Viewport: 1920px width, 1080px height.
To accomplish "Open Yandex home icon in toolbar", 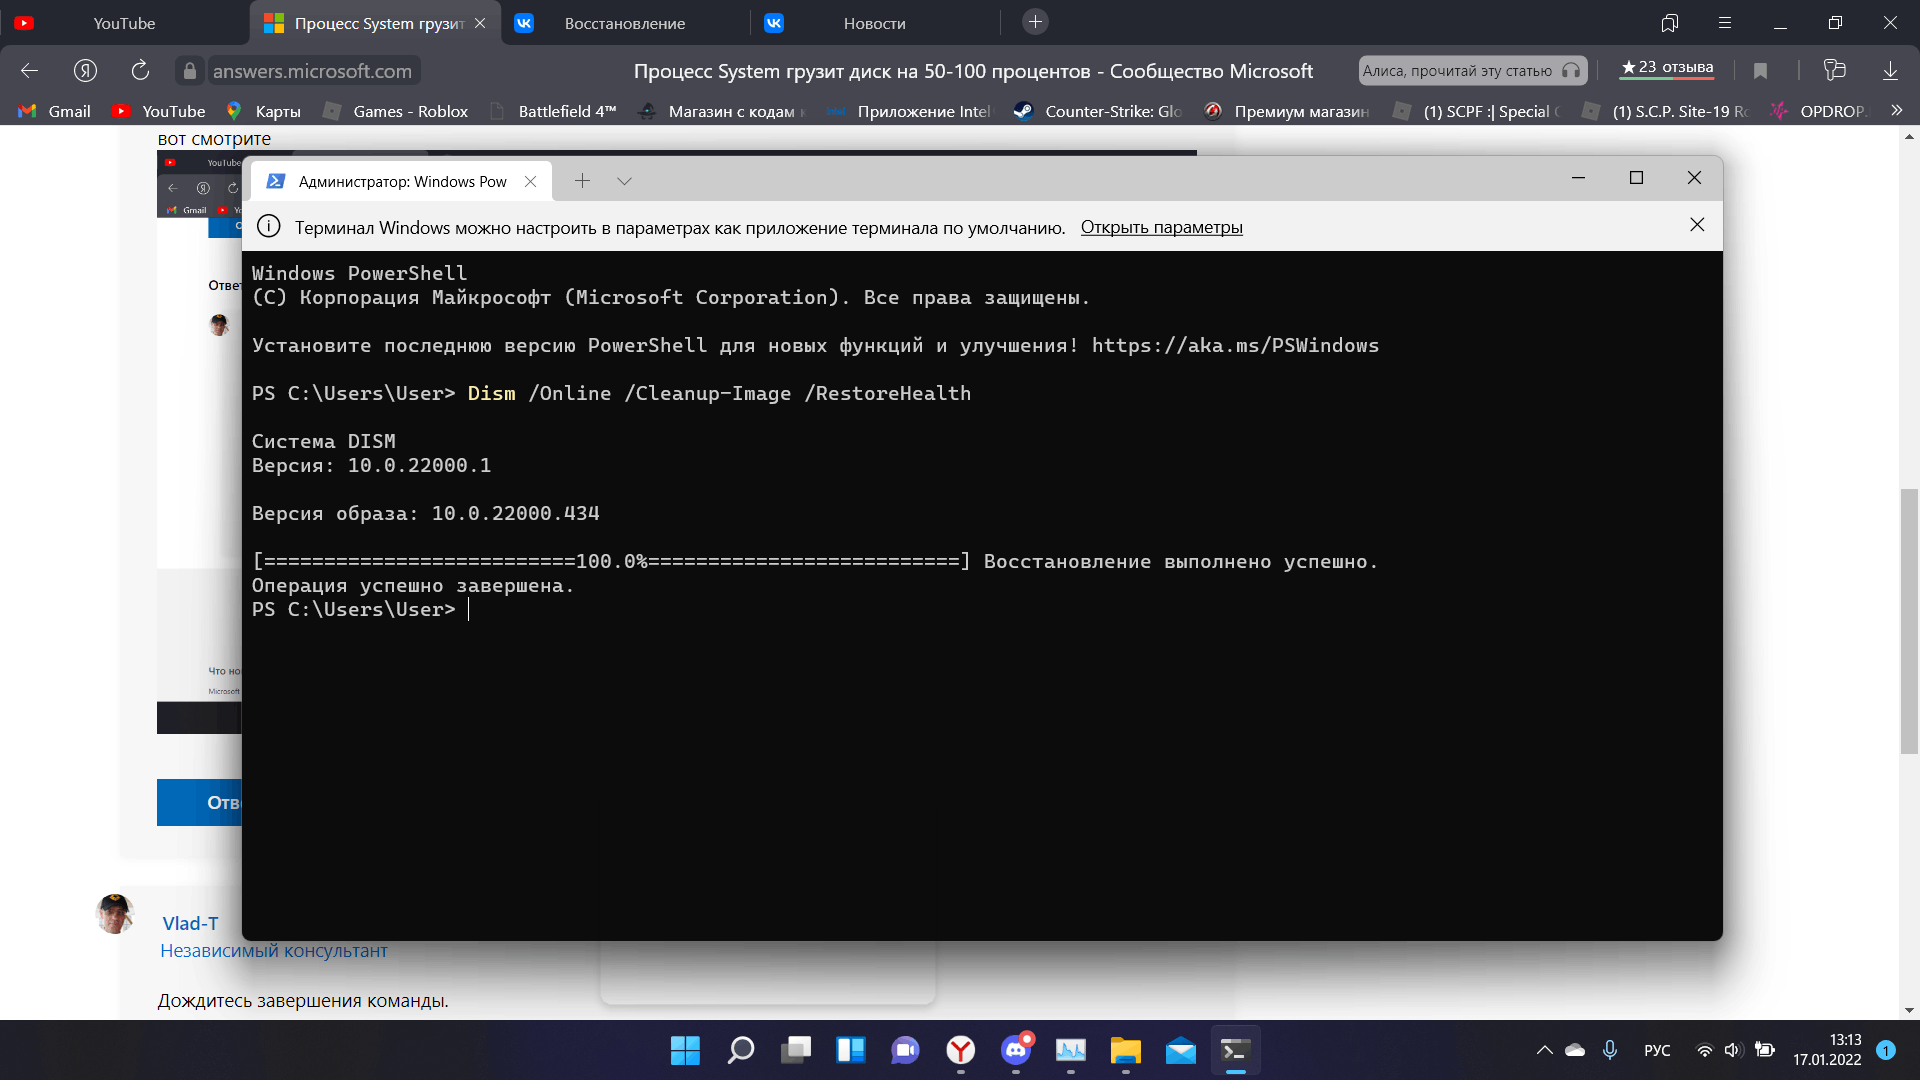I will (85, 70).
